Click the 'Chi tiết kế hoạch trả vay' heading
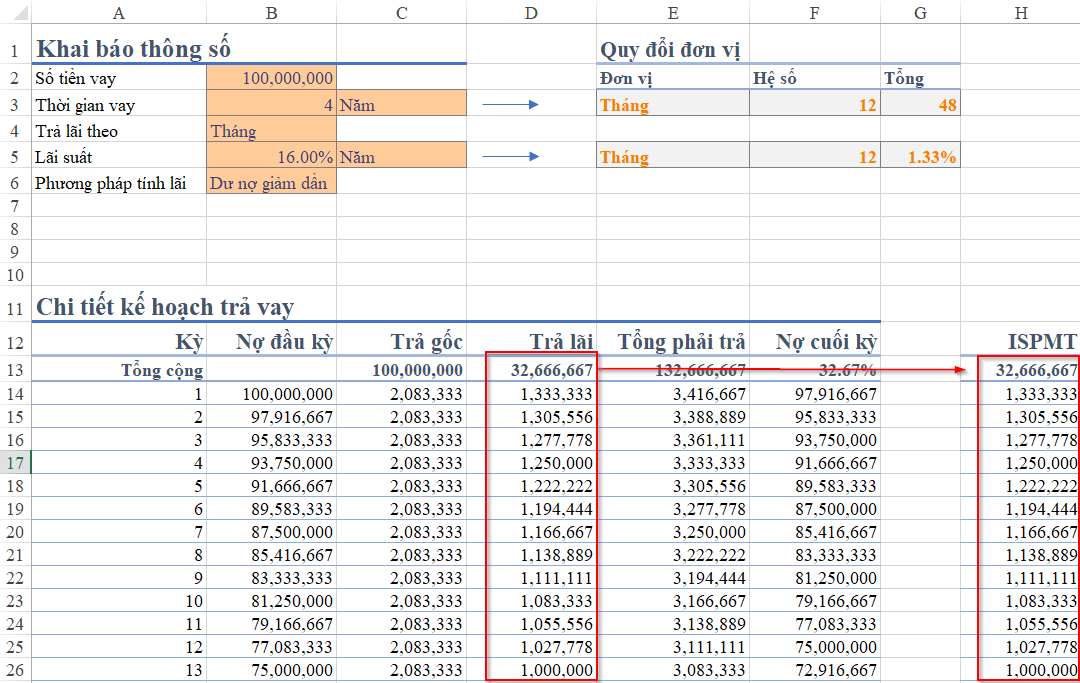Image resolution: width=1080 pixels, height=683 pixels. [x=165, y=306]
